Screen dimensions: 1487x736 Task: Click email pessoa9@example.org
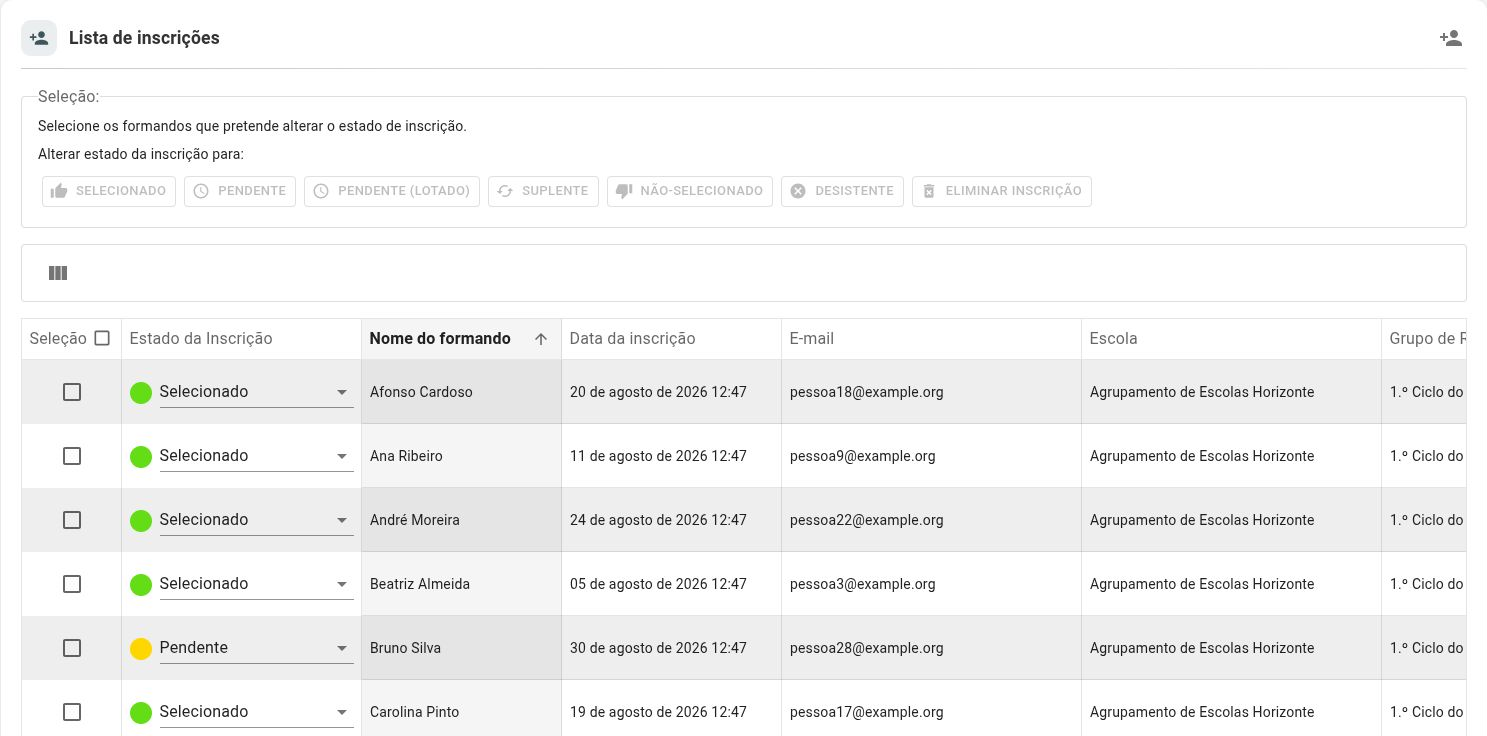pos(863,456)
